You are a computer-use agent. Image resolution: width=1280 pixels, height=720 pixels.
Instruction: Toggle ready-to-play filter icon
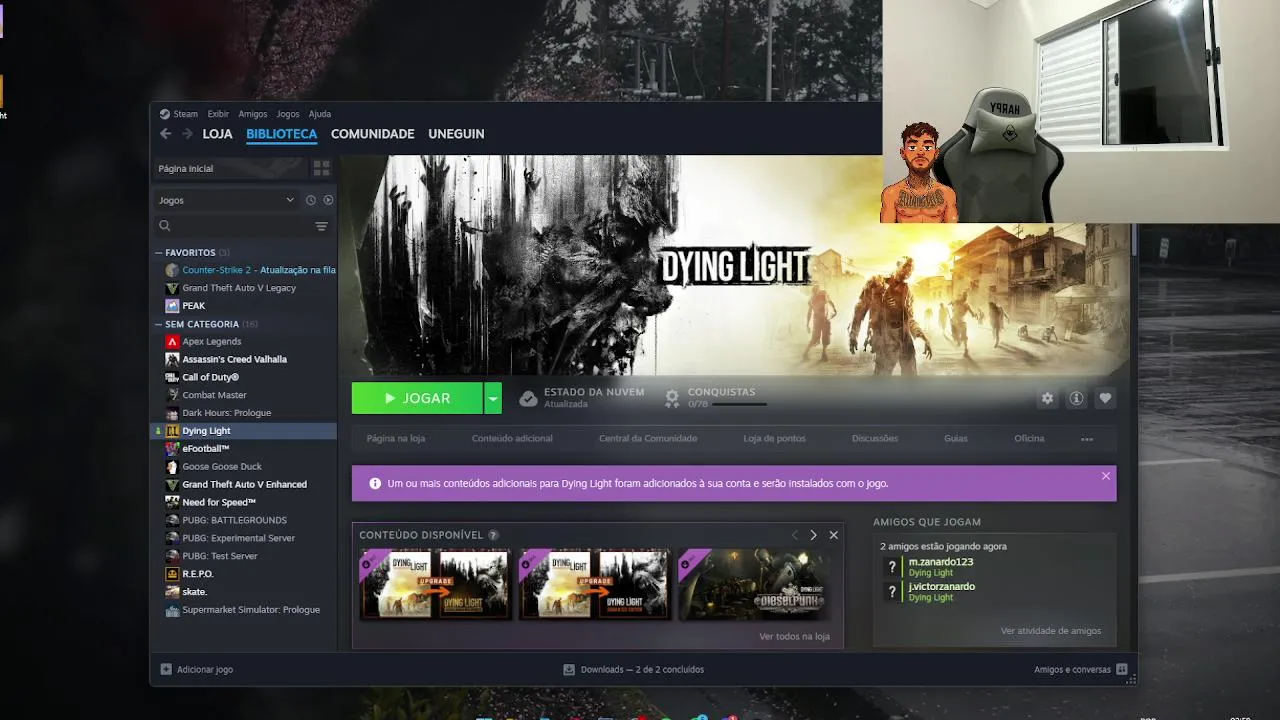point(328,200)
